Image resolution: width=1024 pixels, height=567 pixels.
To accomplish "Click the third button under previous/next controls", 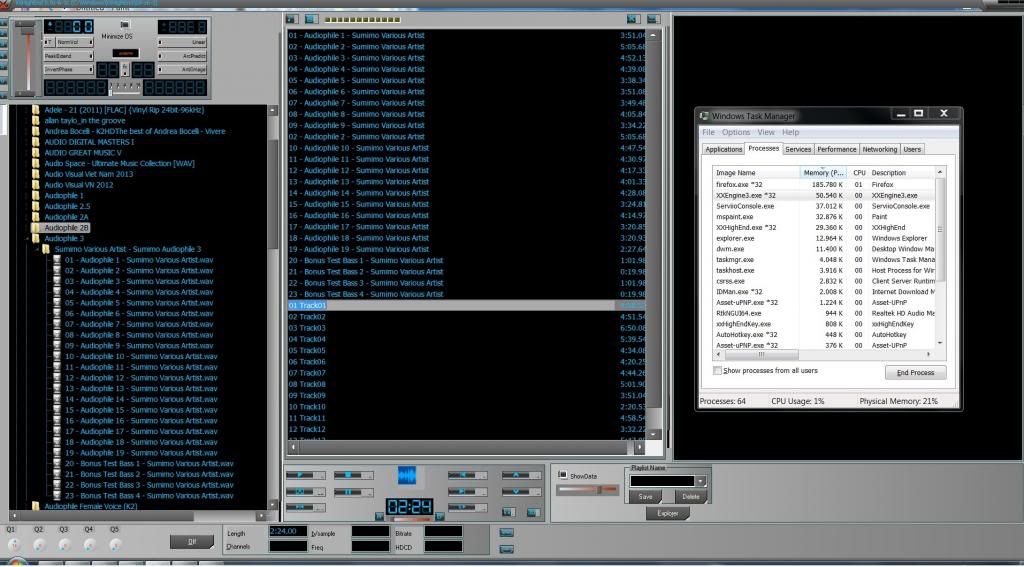I will coord(468,508).
